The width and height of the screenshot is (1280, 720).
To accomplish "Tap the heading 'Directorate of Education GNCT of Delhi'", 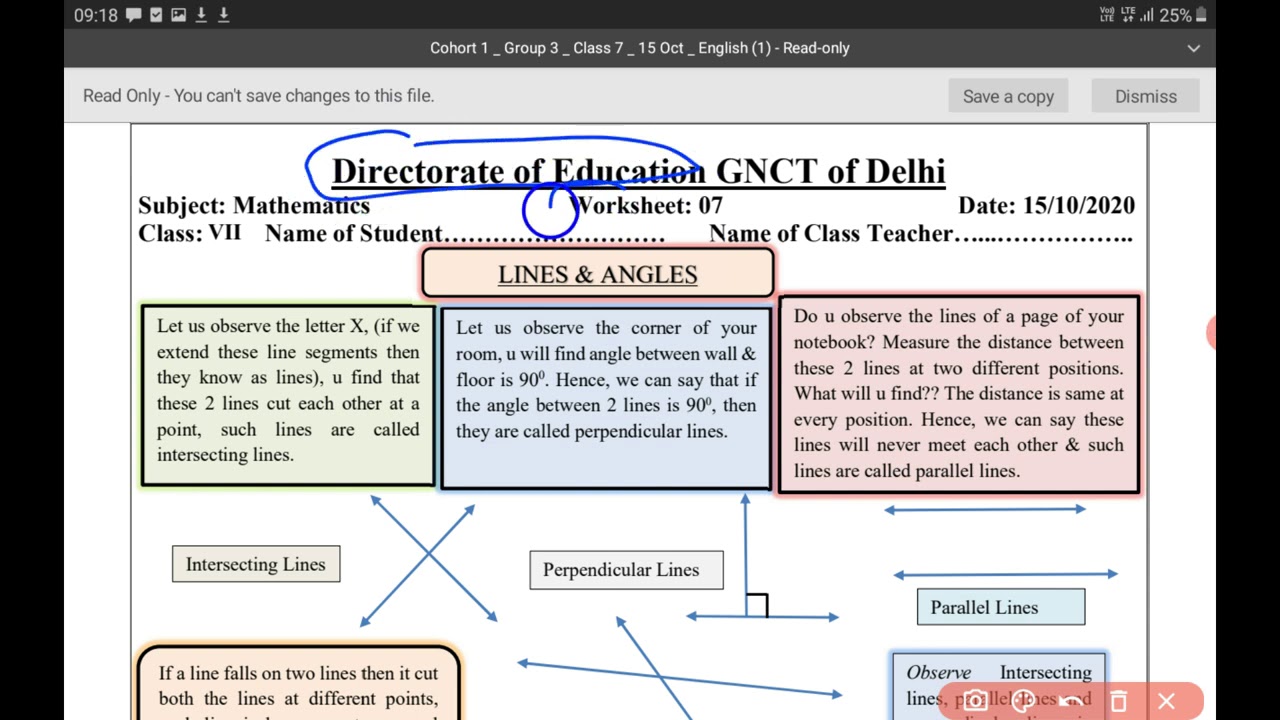I will 638,171.
